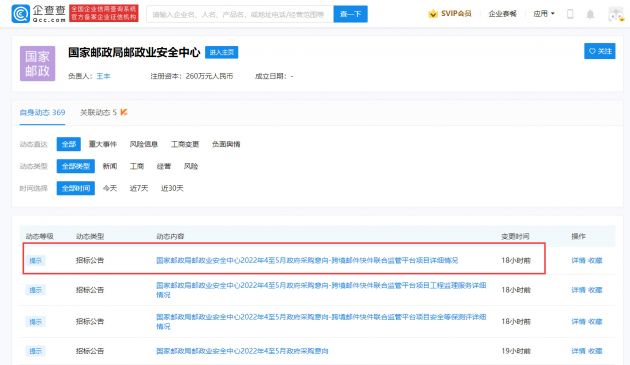
Task: Click 注册资本 260万元人民币 text
Action: tap(192, 76)
